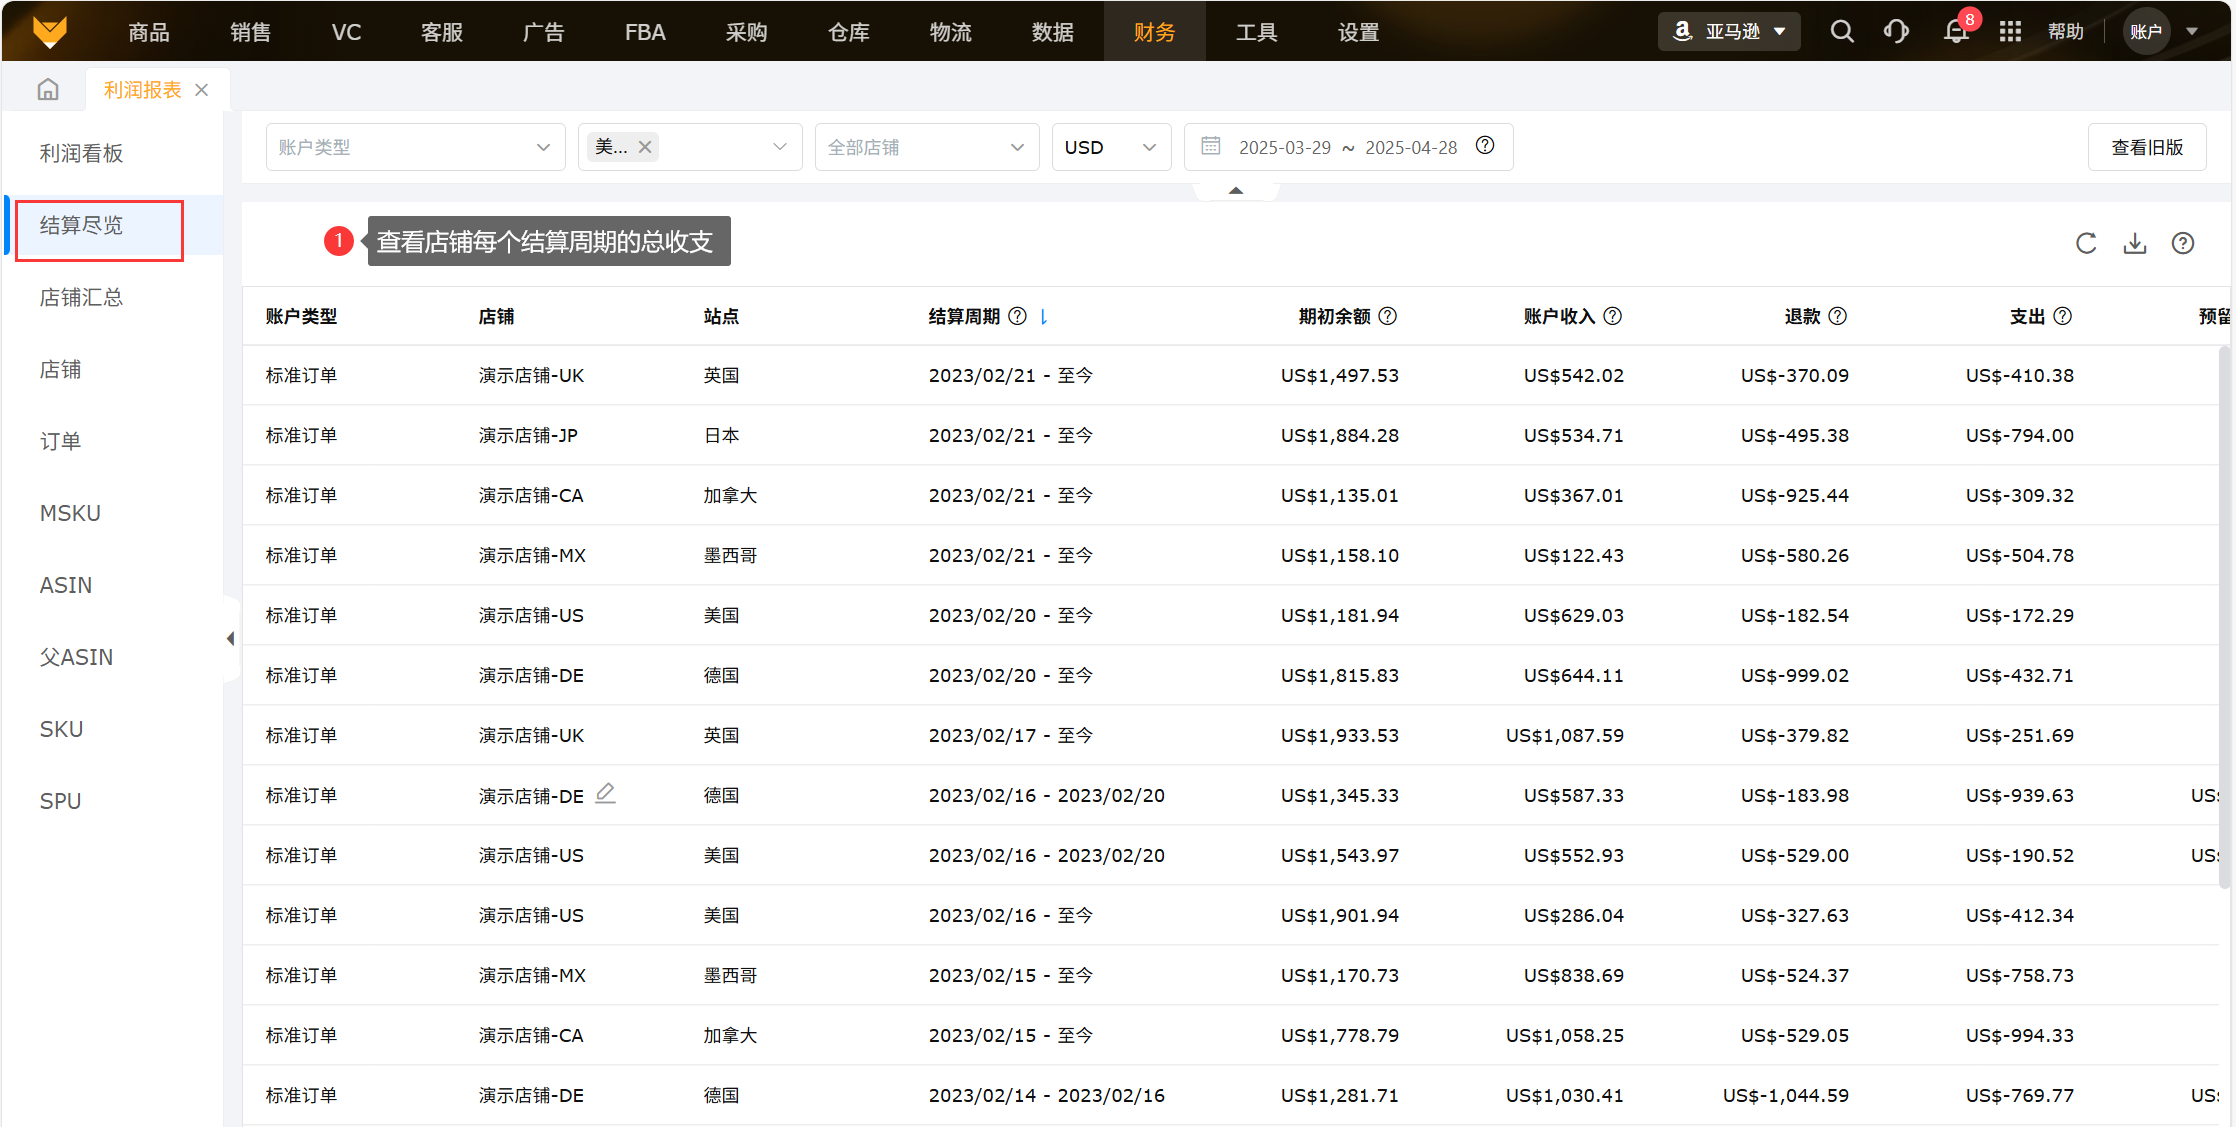Download the settlement report

point(2134,243)
